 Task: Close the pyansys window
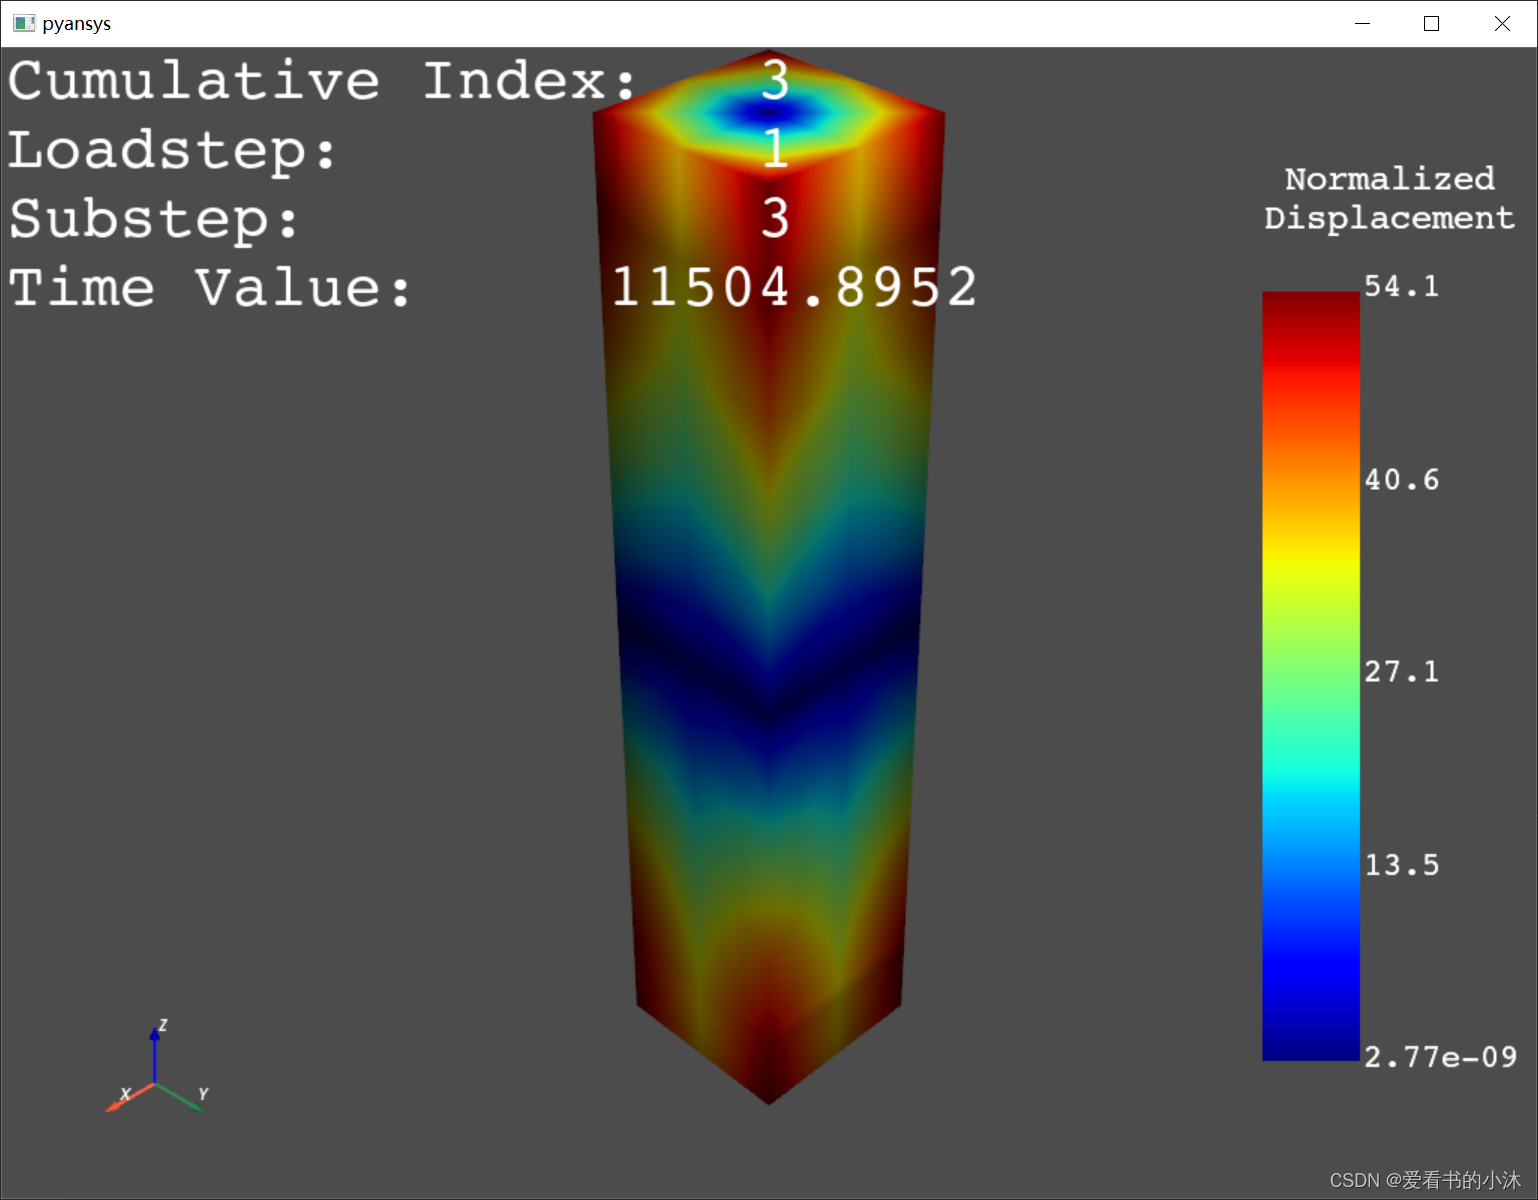1502,23
